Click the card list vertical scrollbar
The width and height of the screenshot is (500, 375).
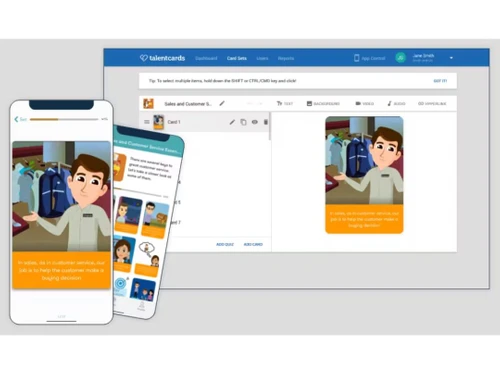click(x=270, y=127)
